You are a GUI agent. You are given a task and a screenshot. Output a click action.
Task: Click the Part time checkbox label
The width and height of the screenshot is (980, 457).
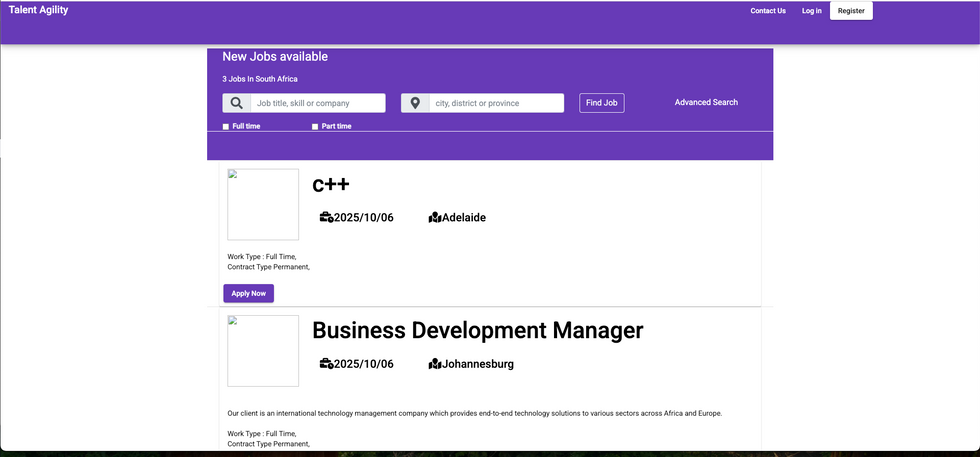(x=336, y=126)
